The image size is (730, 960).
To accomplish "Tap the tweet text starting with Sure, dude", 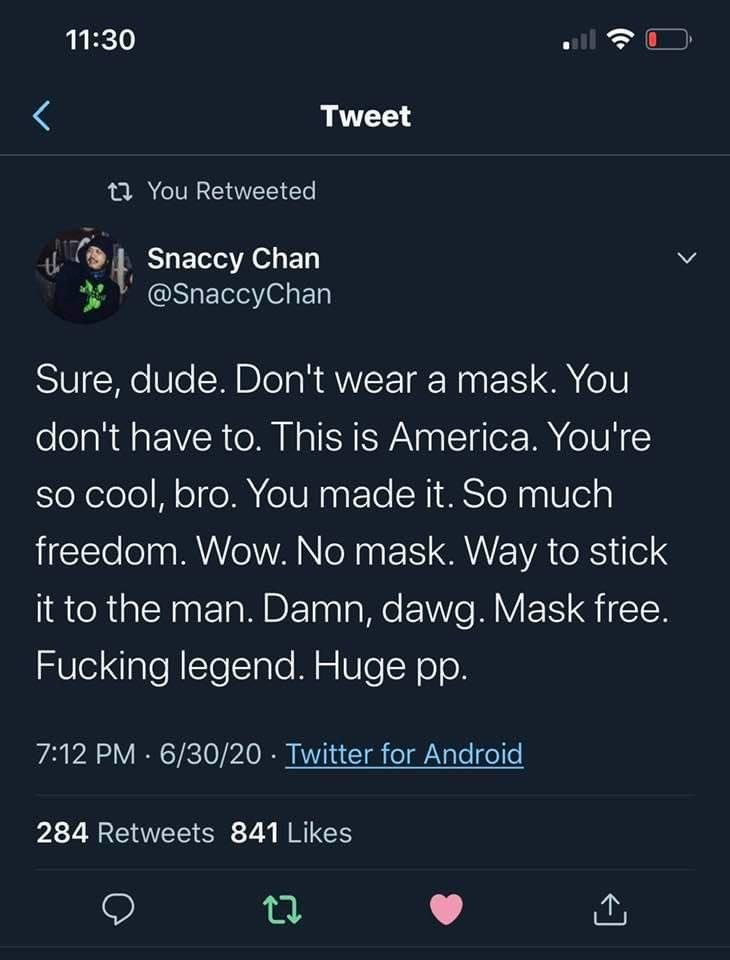I will click(x=350, y=522).
